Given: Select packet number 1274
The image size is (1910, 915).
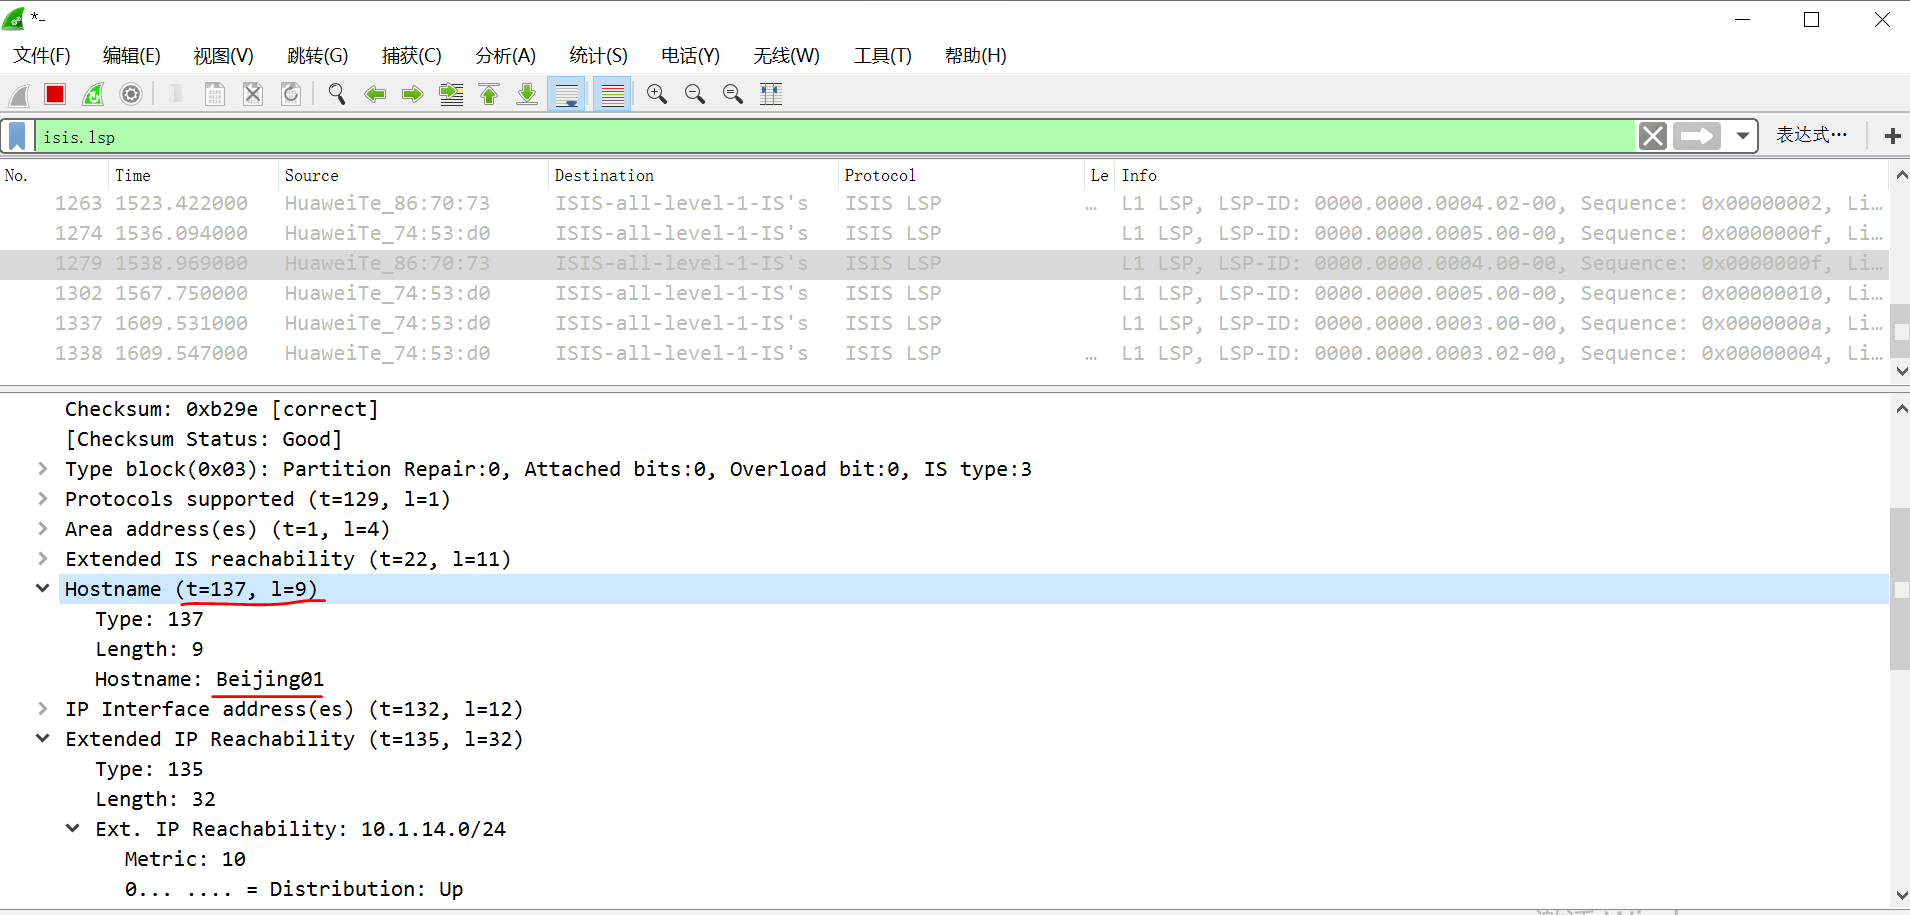Looking at the screenshot, I should click(x=944, y=234).
